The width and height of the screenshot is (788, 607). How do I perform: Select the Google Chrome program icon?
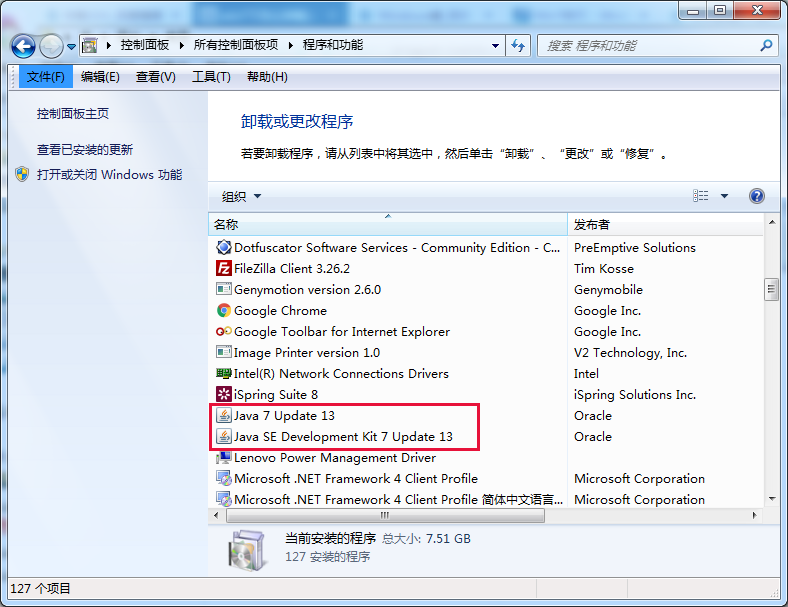(x=223, y=311)
